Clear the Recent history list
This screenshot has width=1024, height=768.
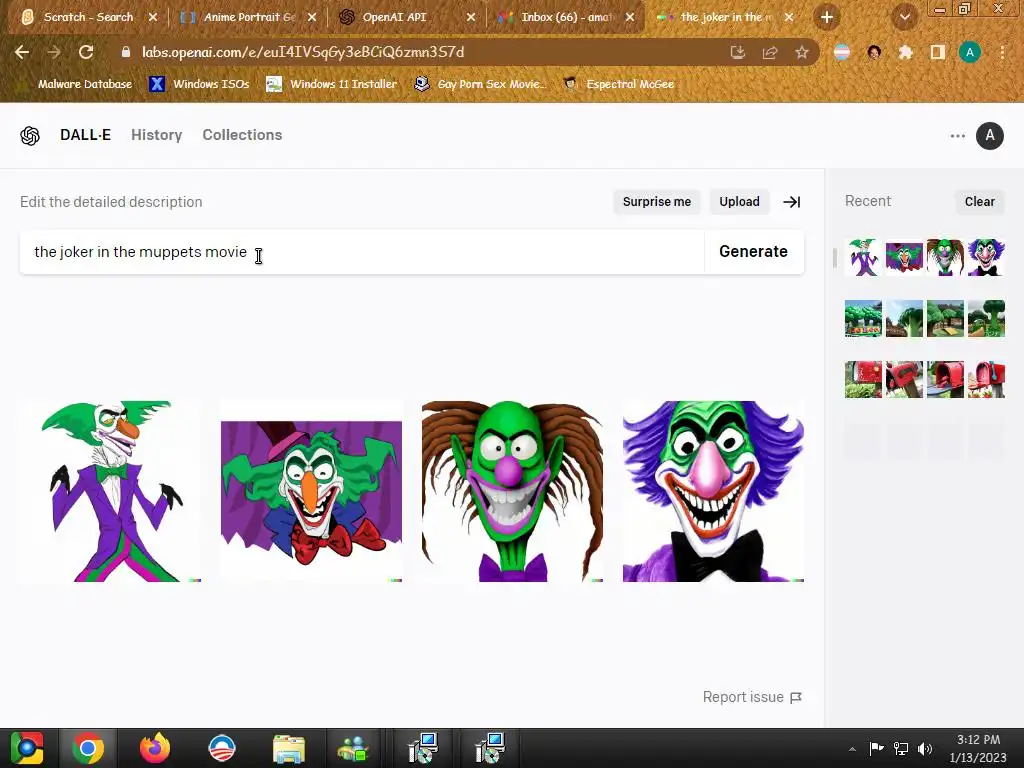click(x=980, y=202)
